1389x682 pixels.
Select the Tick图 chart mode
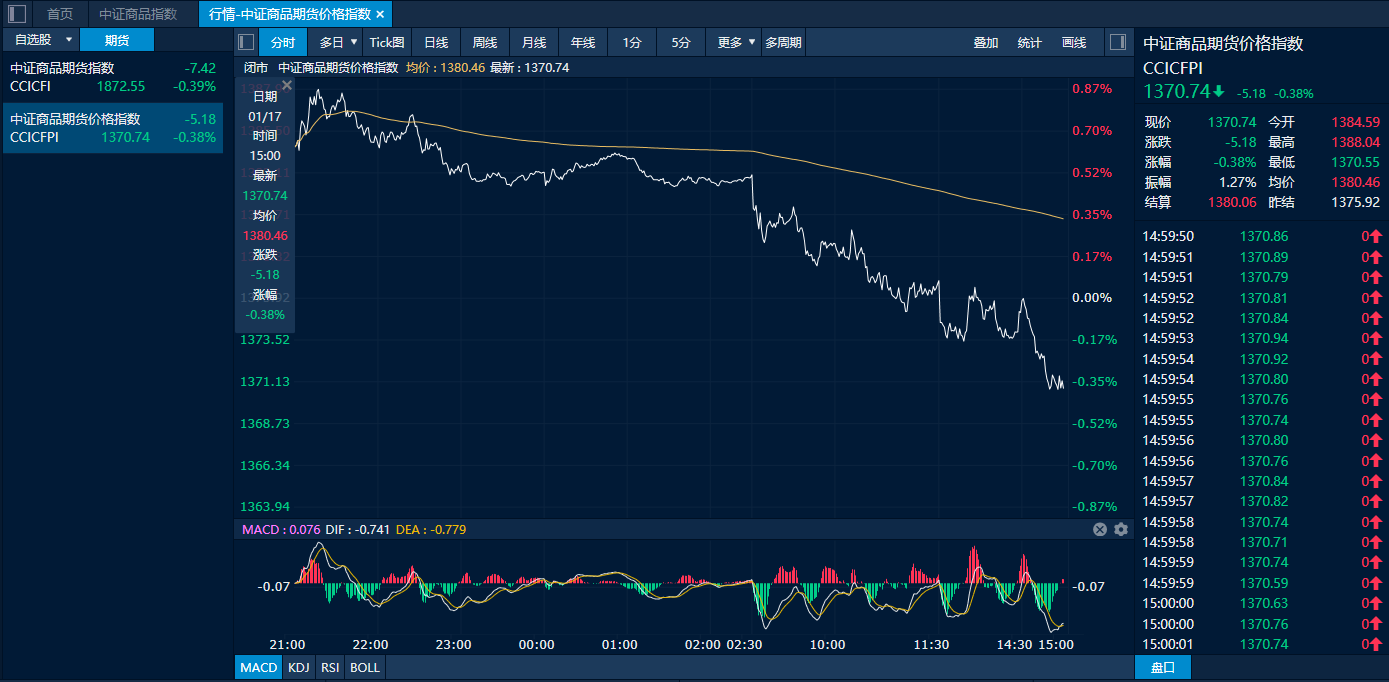tap(387, 42)
